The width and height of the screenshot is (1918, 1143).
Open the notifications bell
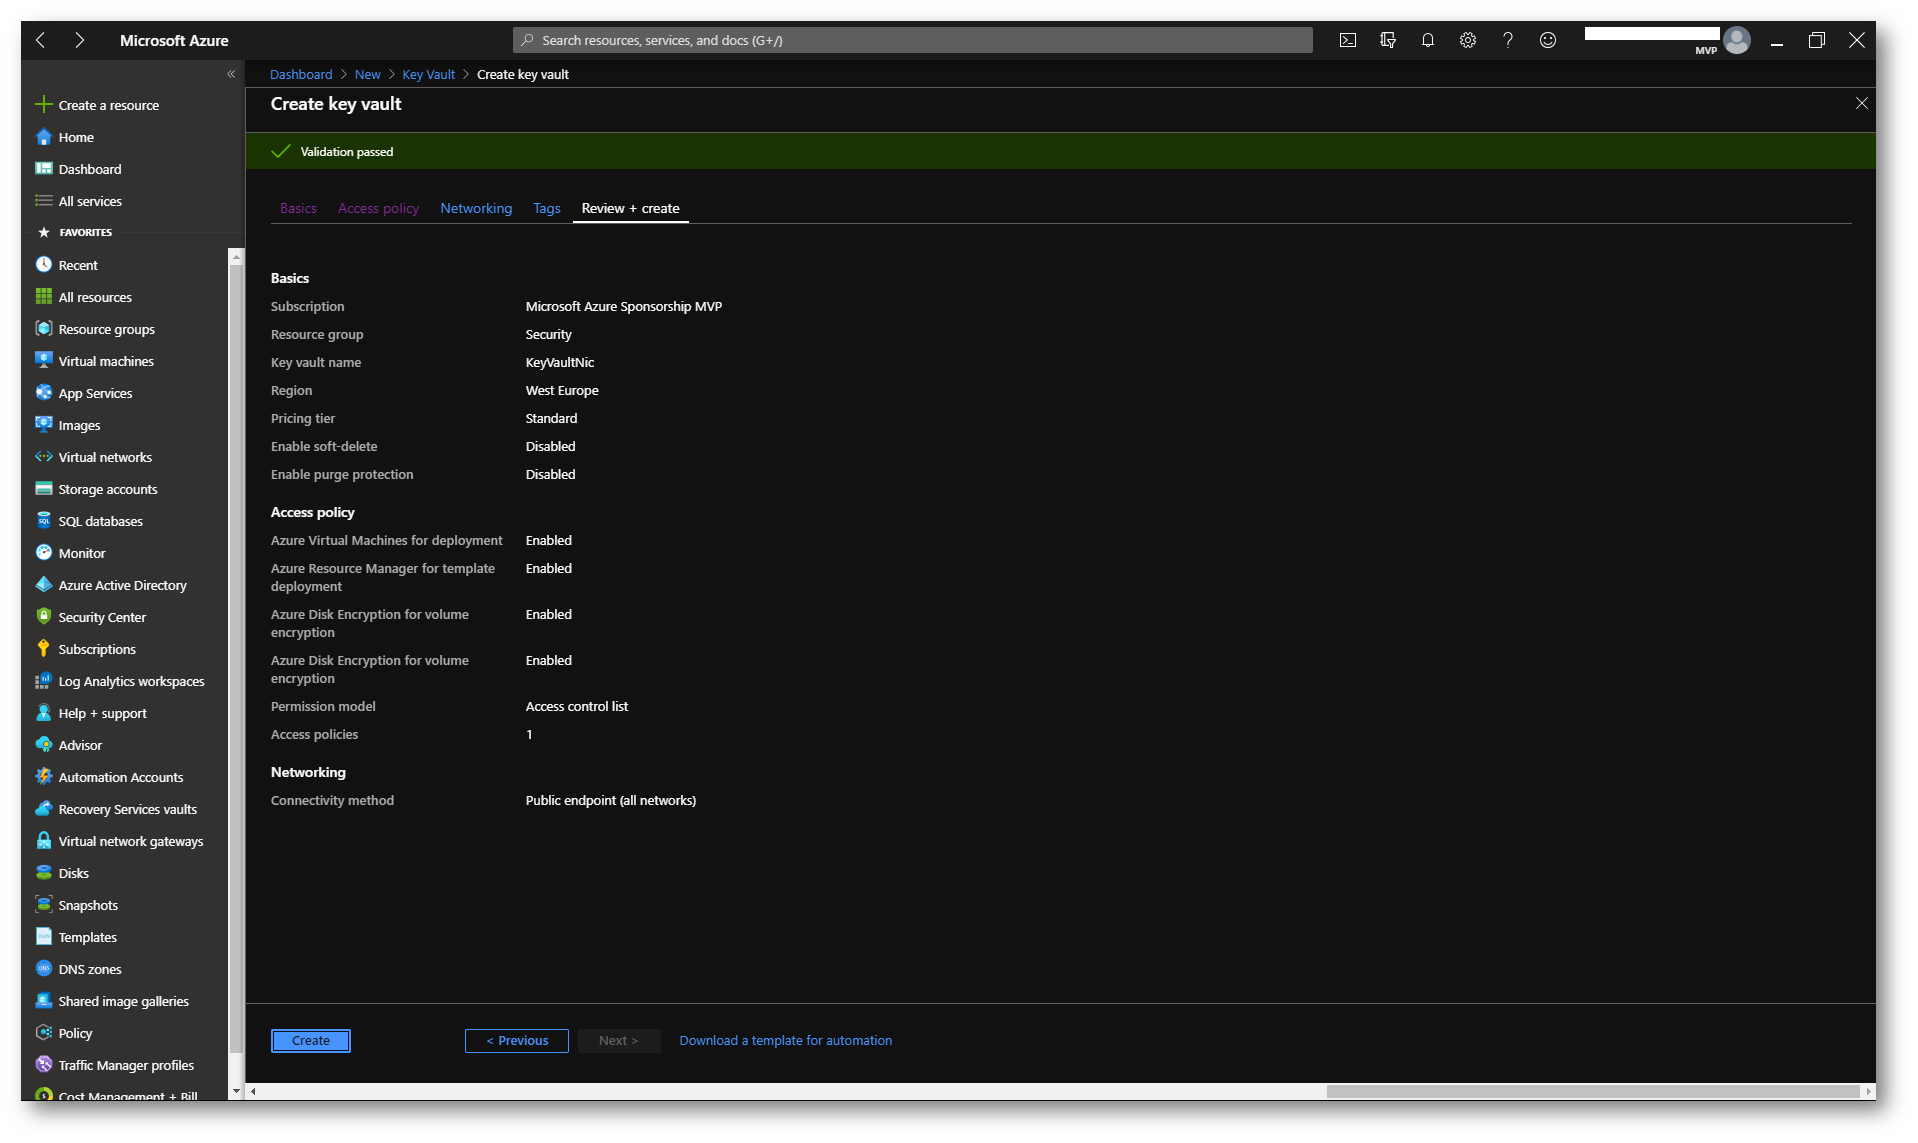[1427, 40]
